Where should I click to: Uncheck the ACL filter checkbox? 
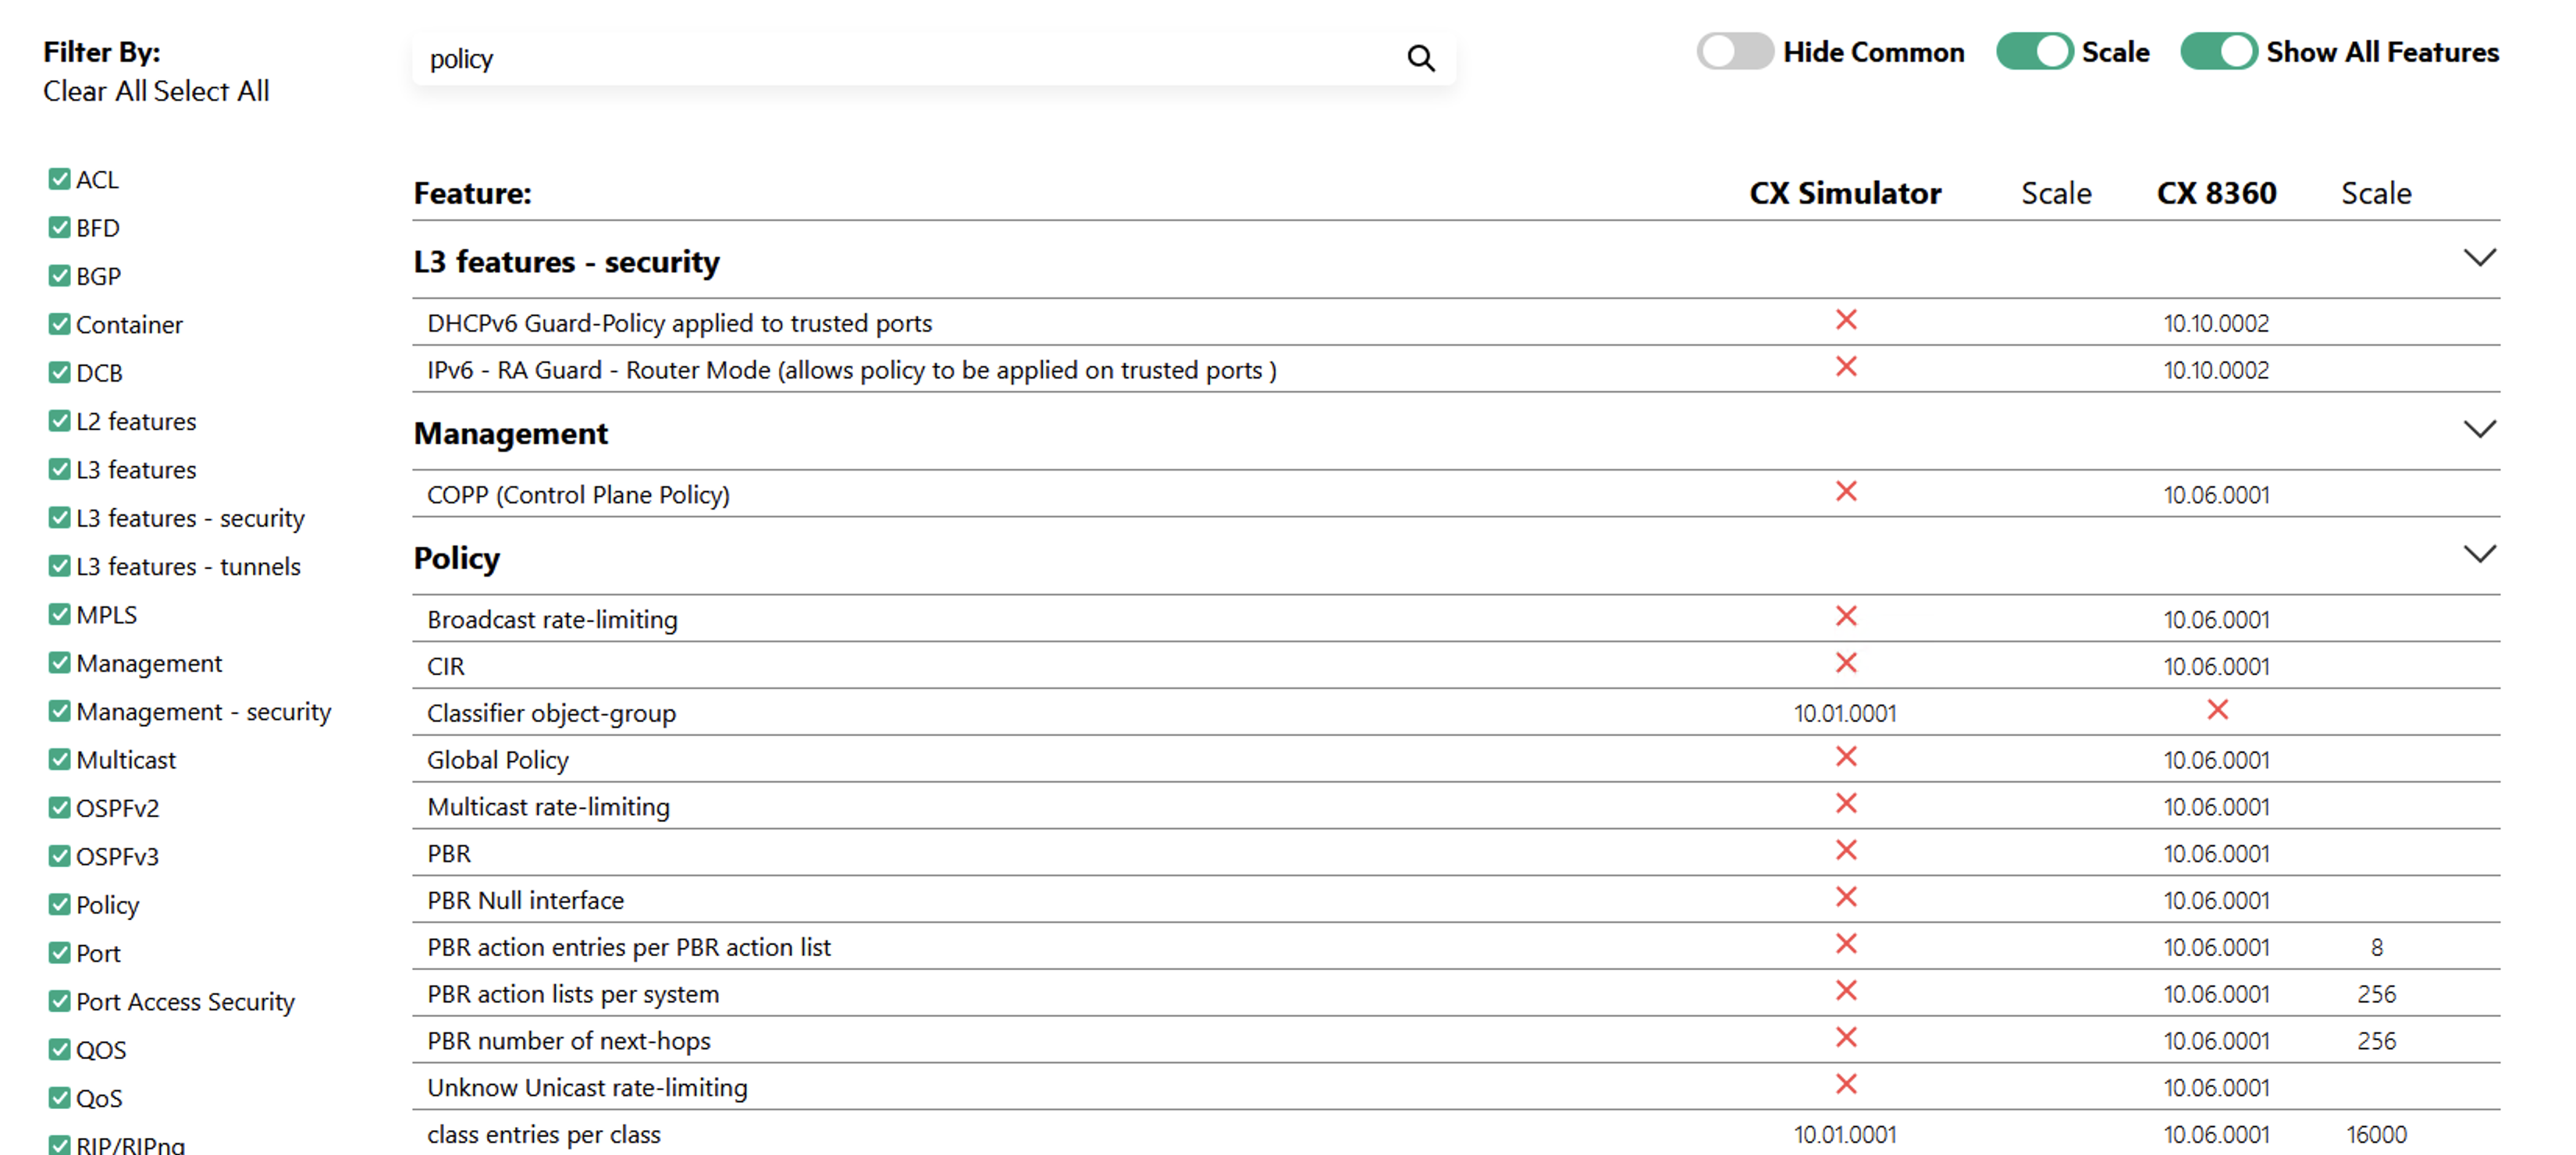tap(59, 179)
